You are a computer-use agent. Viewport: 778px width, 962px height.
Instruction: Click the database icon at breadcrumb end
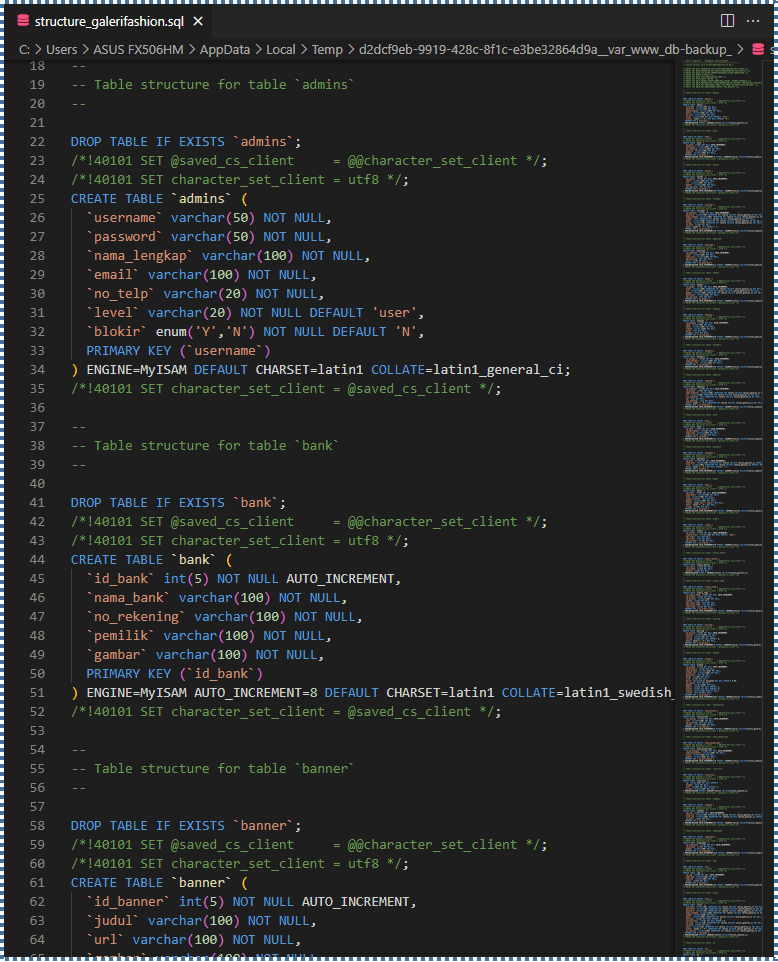(758, 49)
